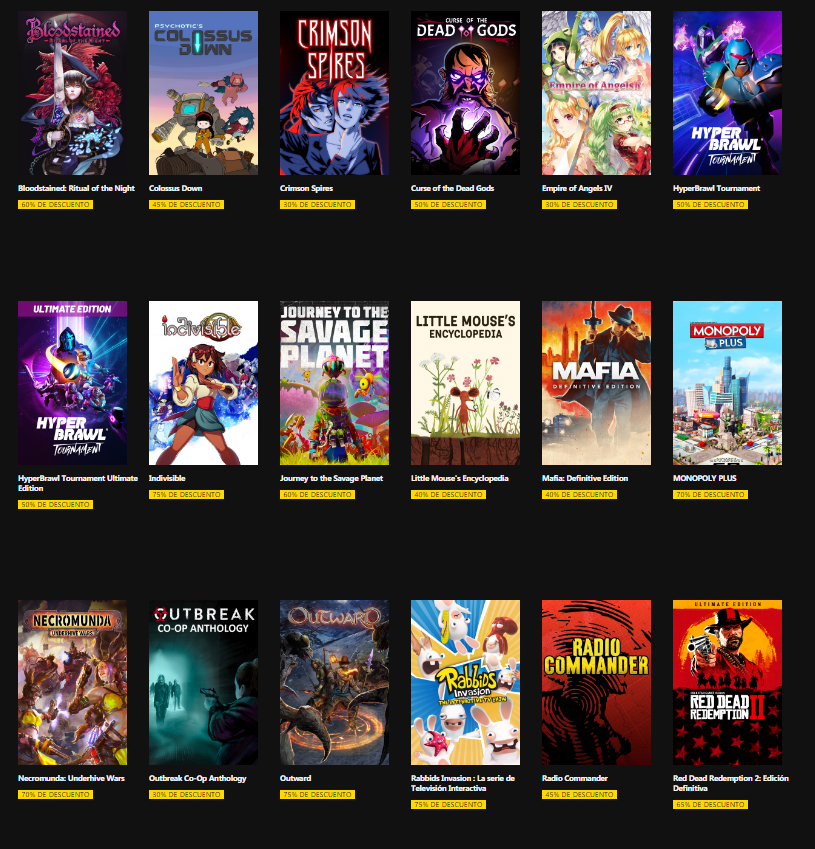Open the HyperBrawl Tournament standard edition cover
The height and width of the screenshot is (849, 815).
tap(728, 93)
